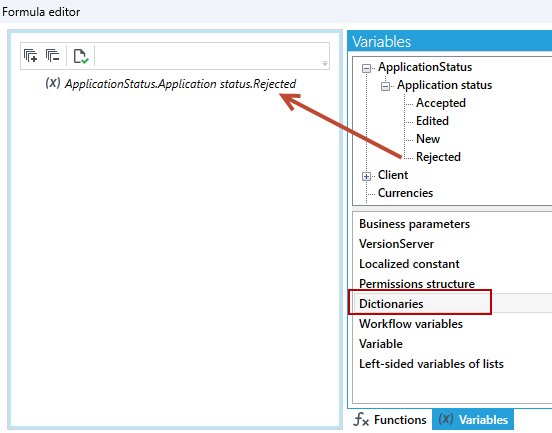Image resolution: width=552 pixels, height=433 pixels.
Task: Select the Rejected status value
Action: [x=438, y=157]
